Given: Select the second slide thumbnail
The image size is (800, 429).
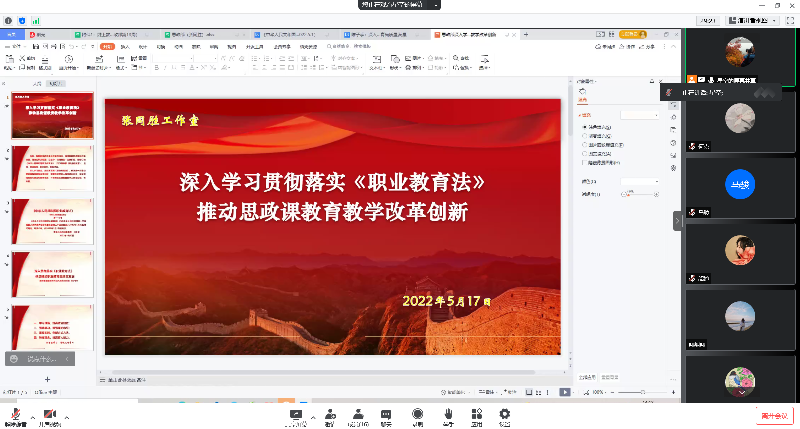Looking at the screenshot, I should pyautogui.click(x=53, y=168).
